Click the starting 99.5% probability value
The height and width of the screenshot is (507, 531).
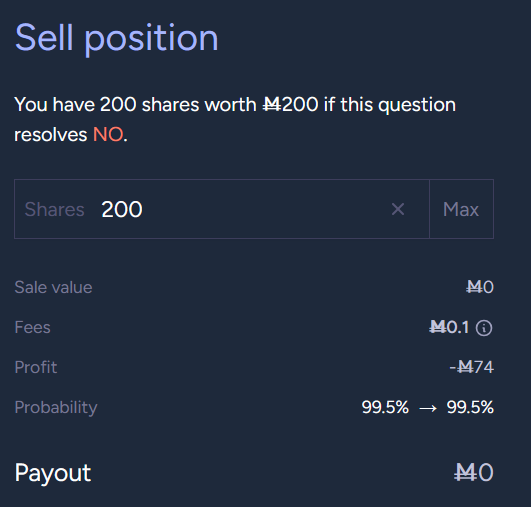pos(385,407)
